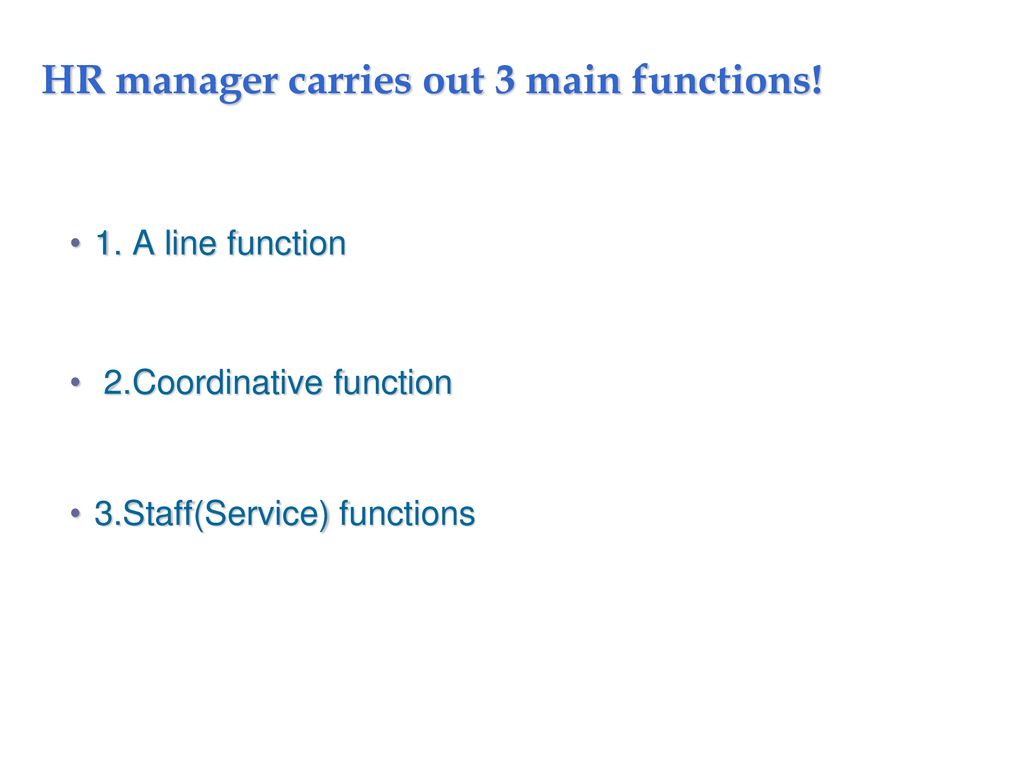
Task: Click the word 'line' in first bullet
Action: (190, 244)
